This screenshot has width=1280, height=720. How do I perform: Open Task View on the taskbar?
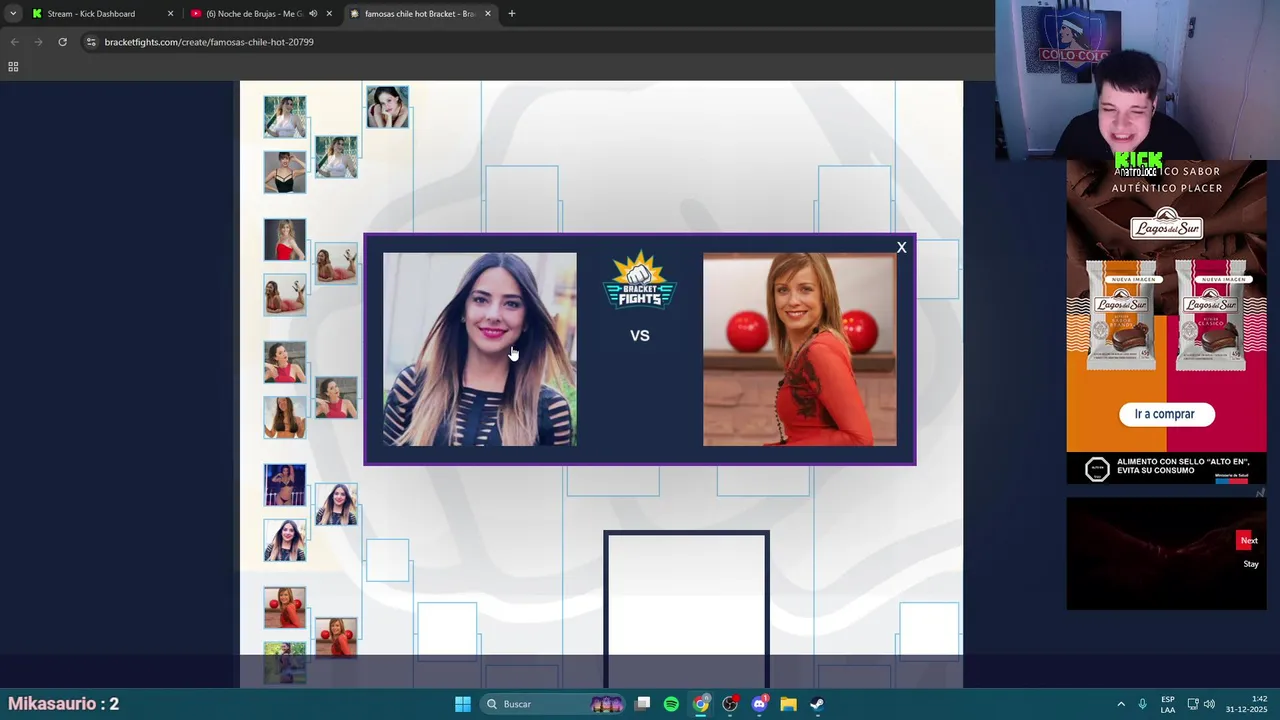pos(643,704)
